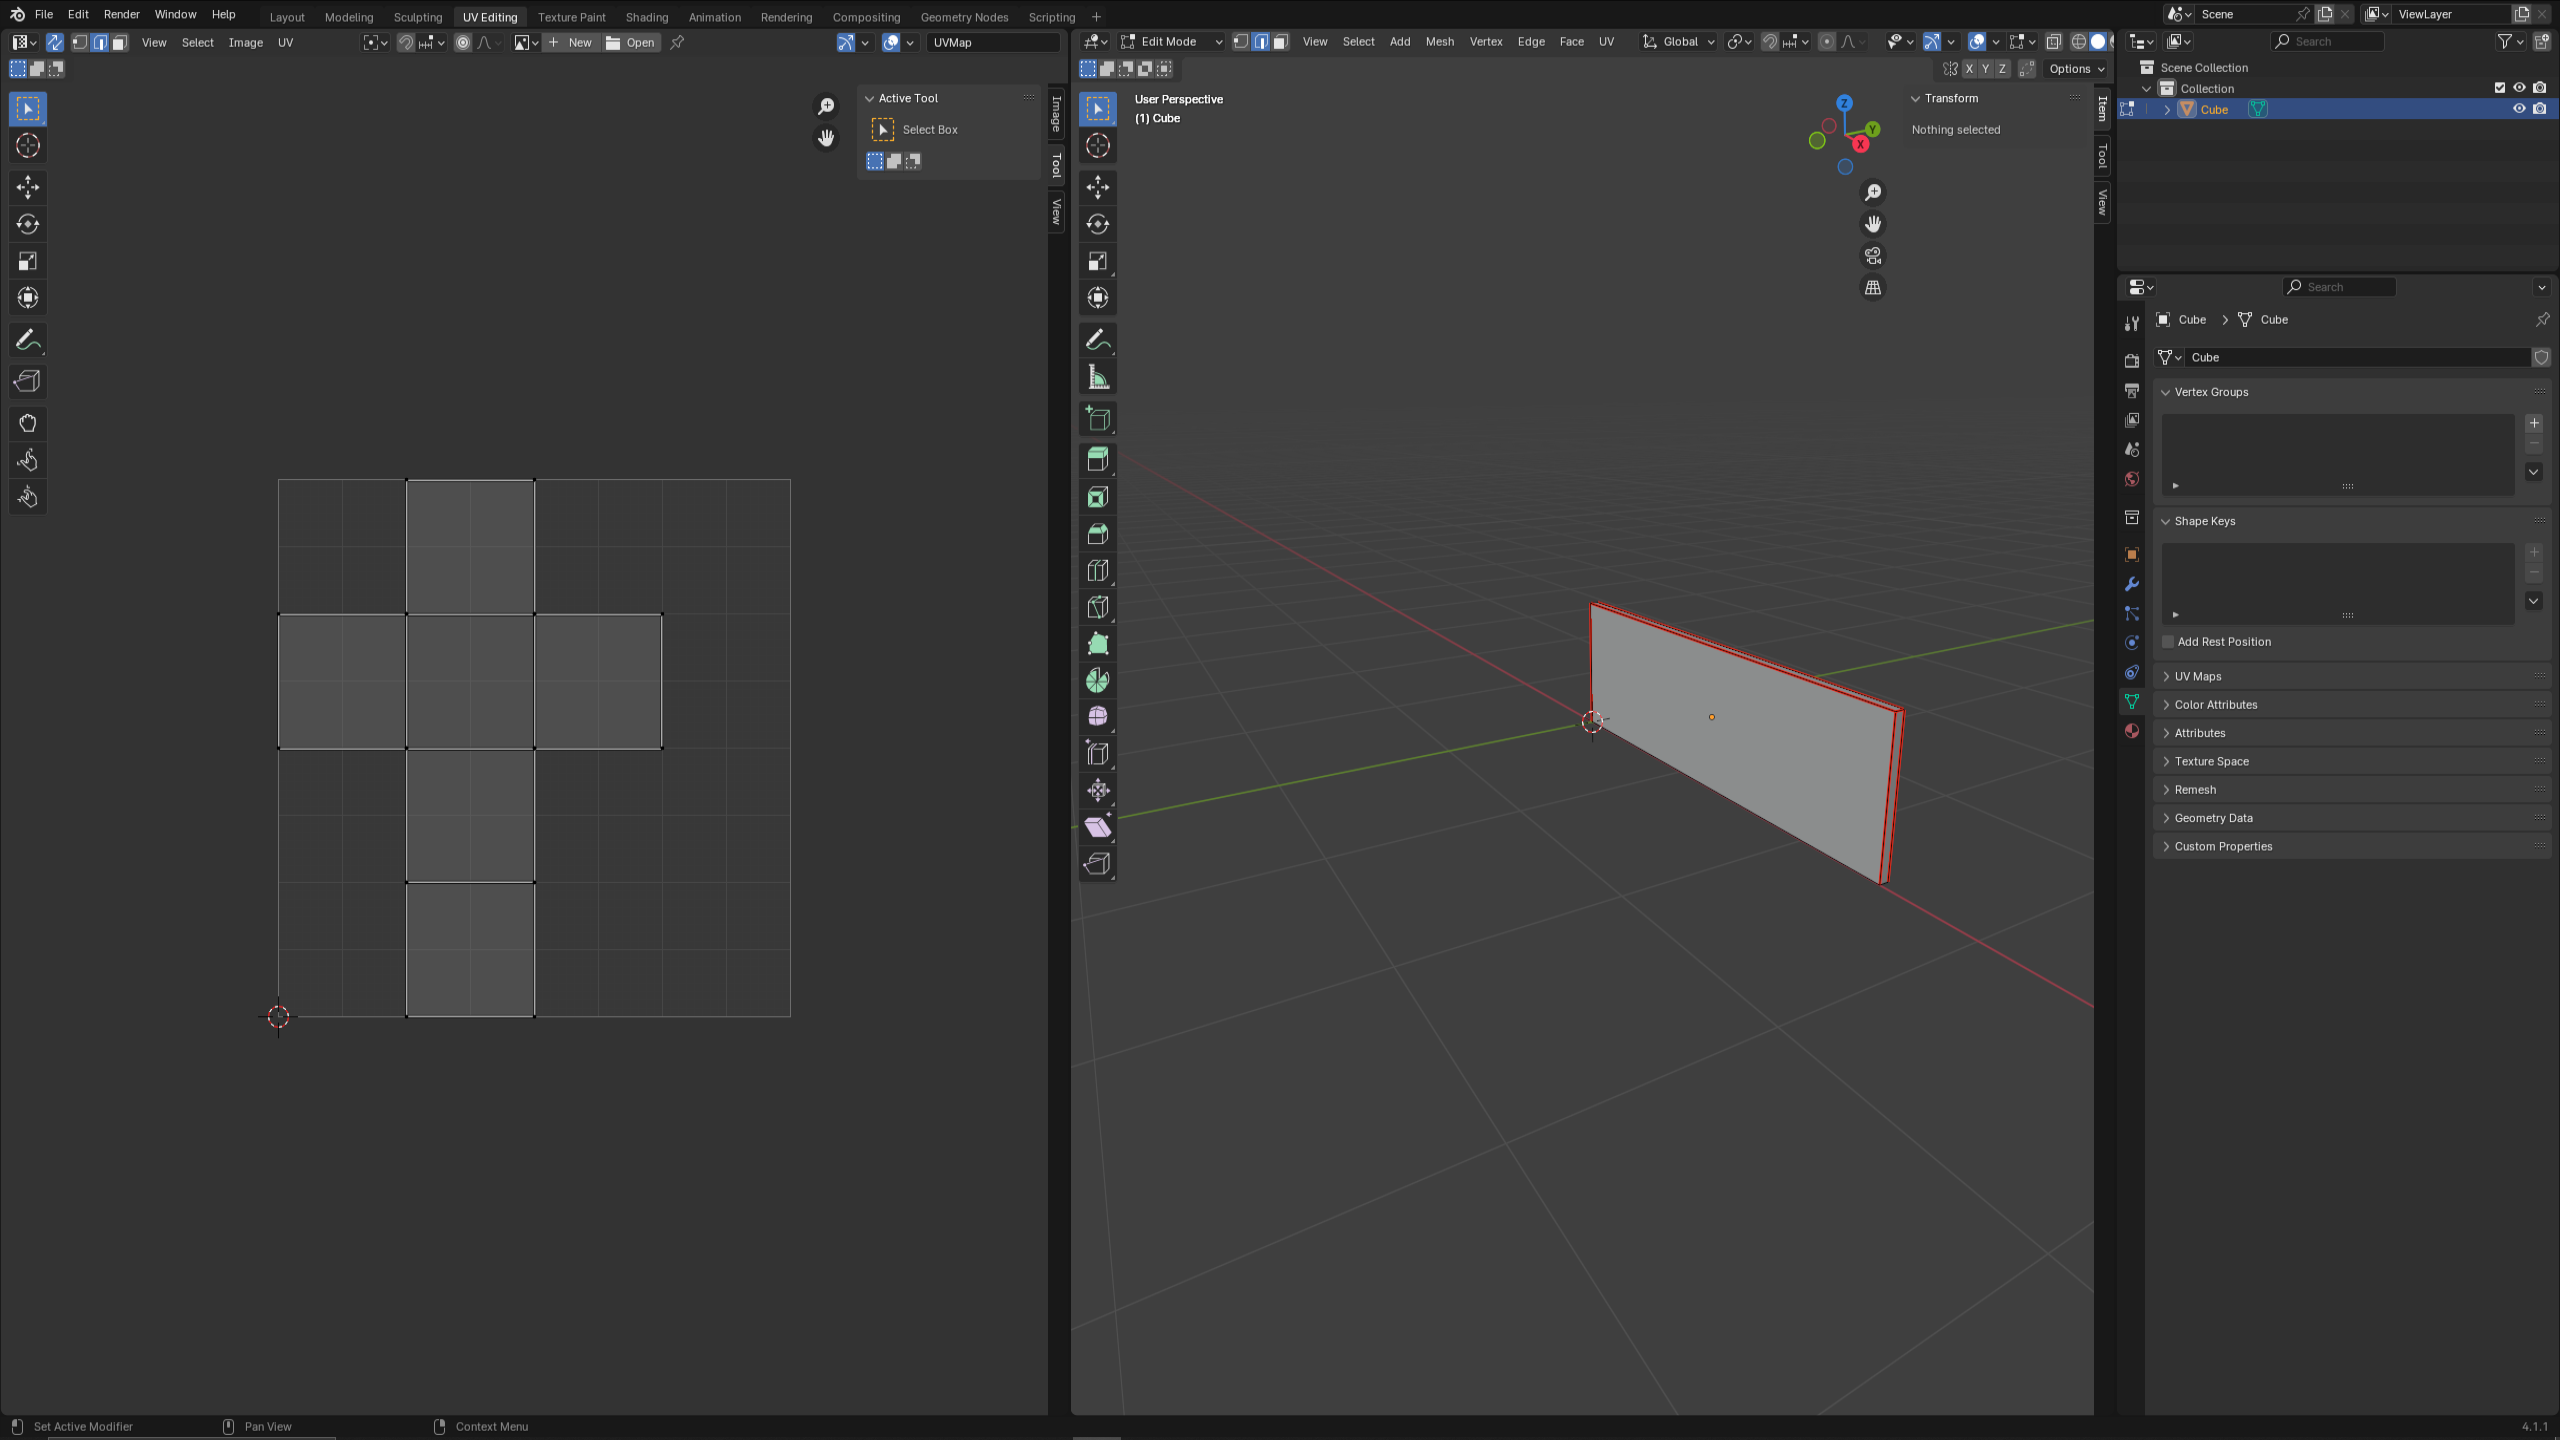Select the Extrude Region tool
This screenshot has width=2560, height=1440.
1098,460
